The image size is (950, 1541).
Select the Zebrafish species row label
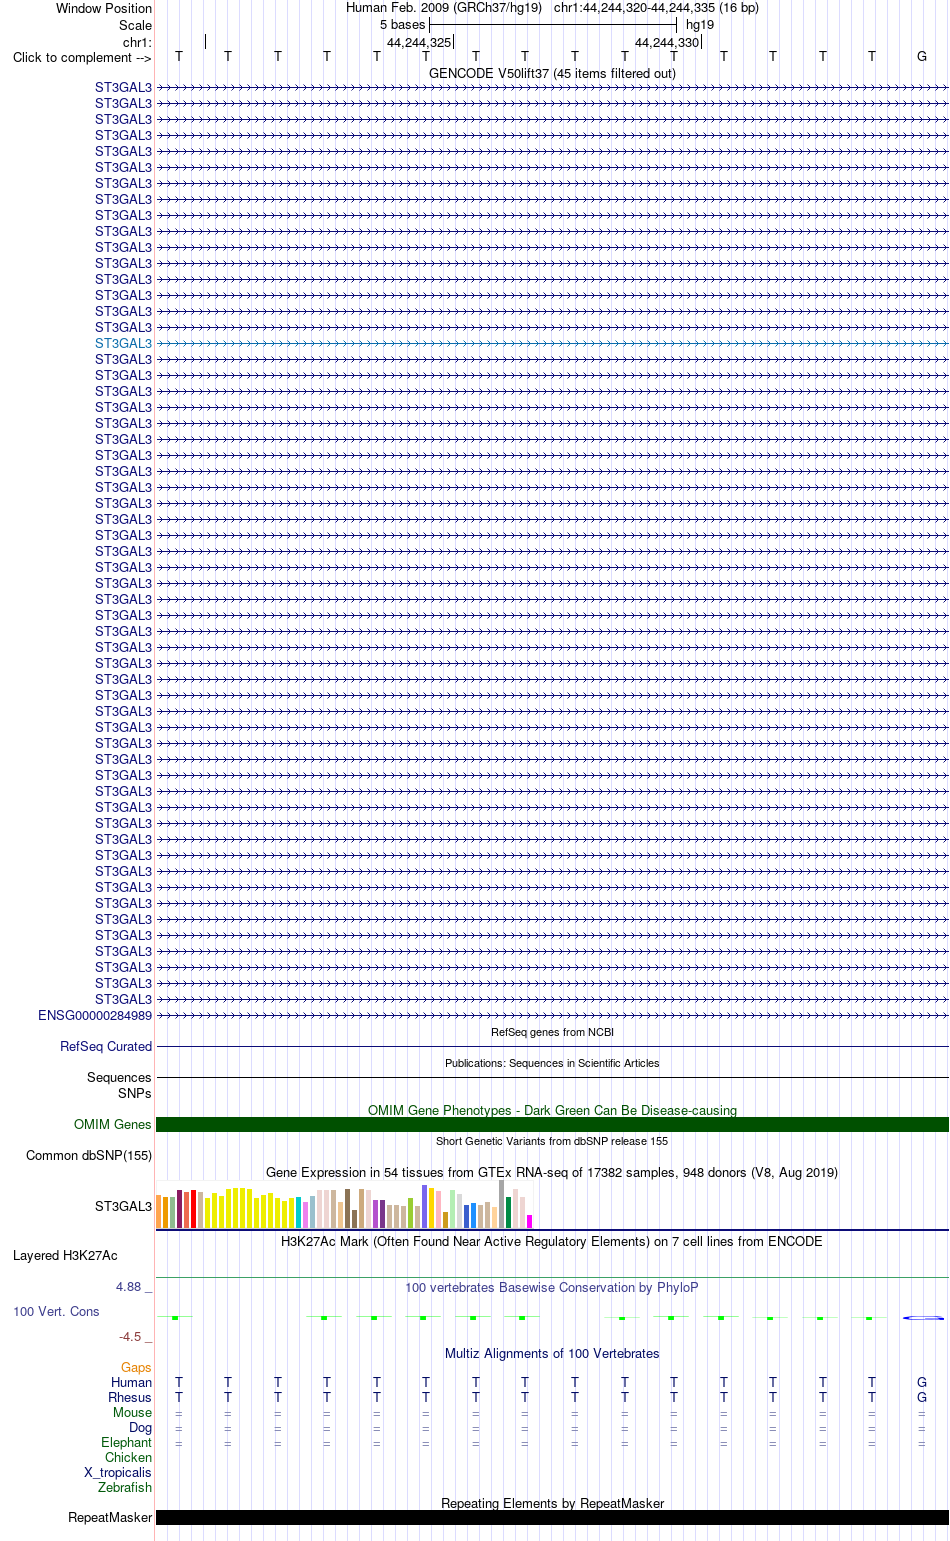pos(125,1487)
